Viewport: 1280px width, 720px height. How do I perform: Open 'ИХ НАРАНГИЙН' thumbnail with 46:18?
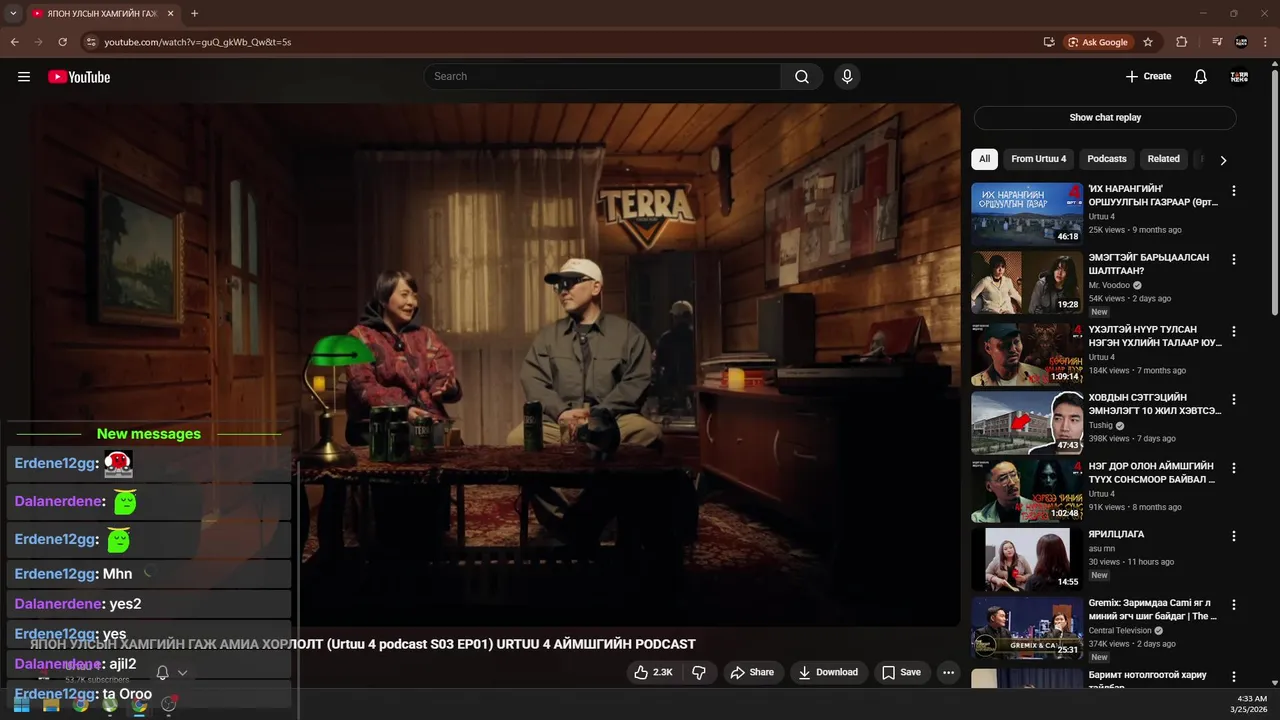click(1027, 214)
